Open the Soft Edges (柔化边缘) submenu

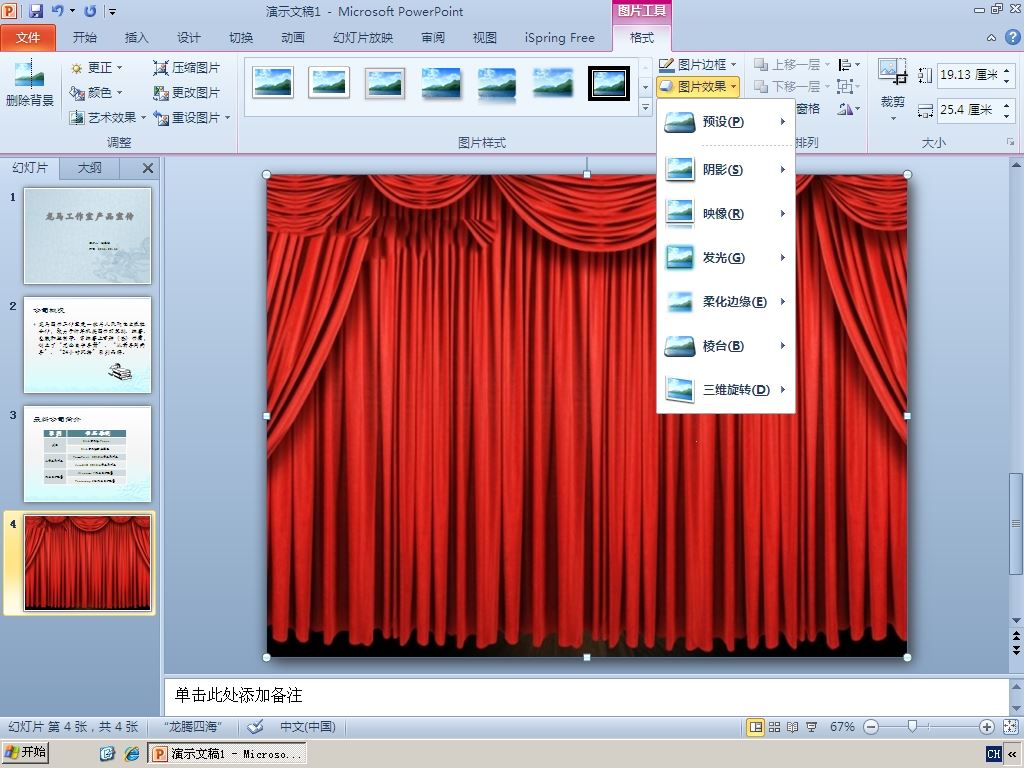726,302
